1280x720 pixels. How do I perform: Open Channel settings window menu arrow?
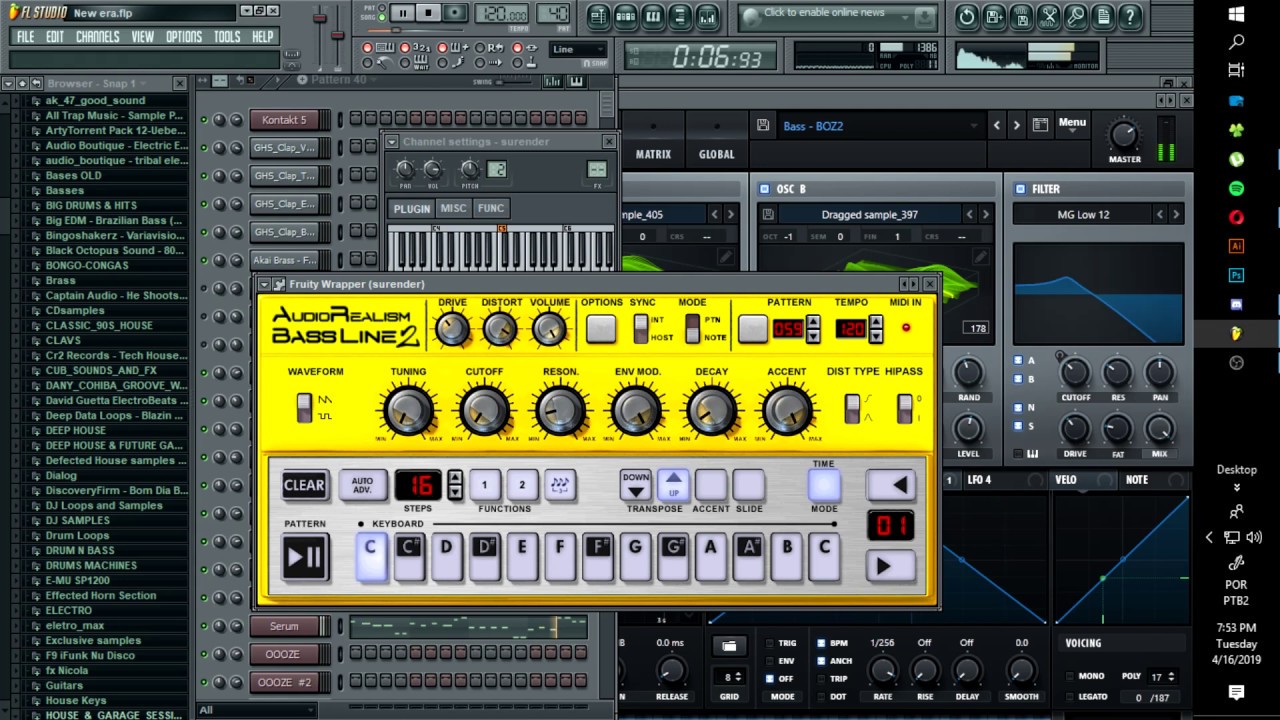[392, 142]
